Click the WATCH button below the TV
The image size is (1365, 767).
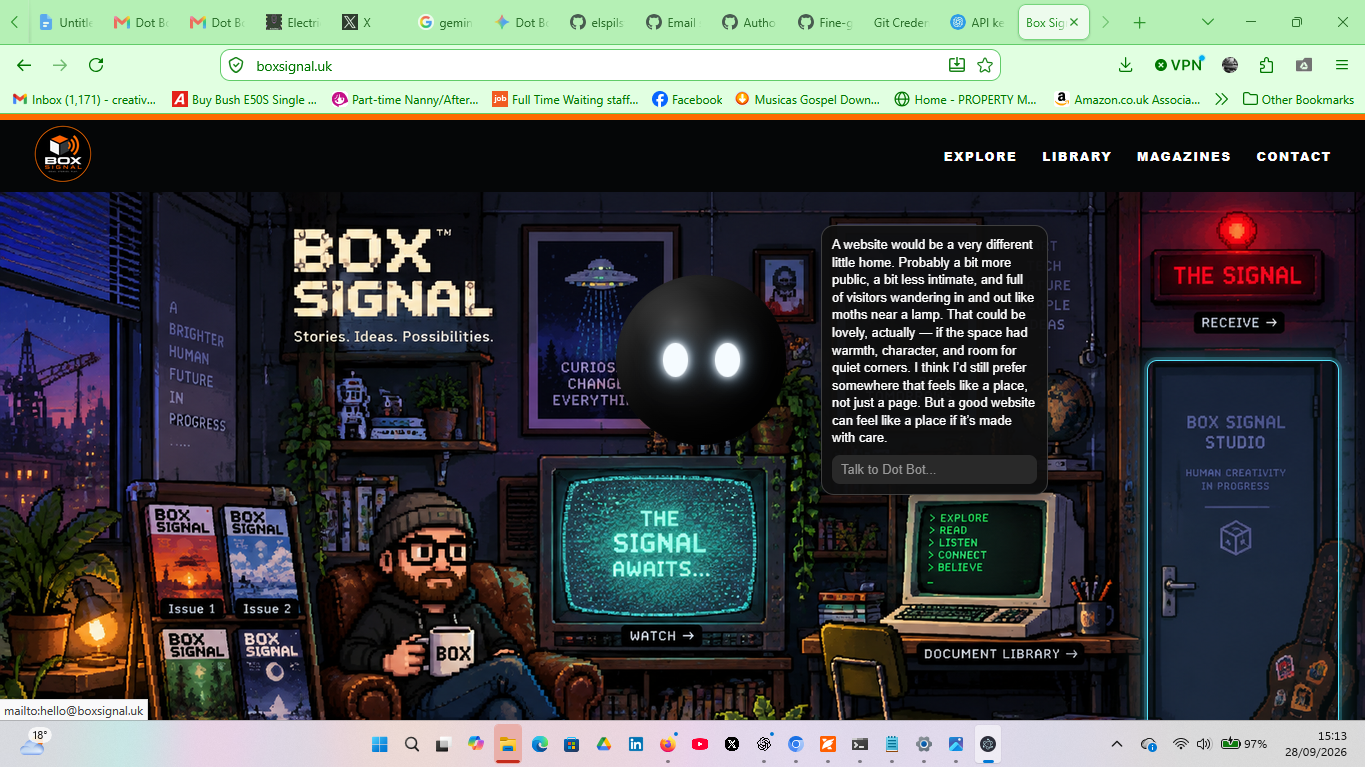click(x=661, y=636)
